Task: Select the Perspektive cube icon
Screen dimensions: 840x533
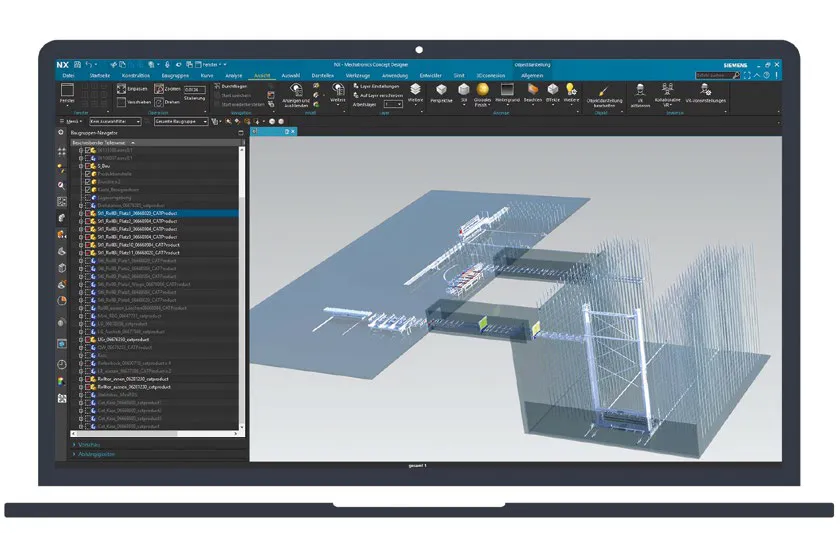Action: 441,89
